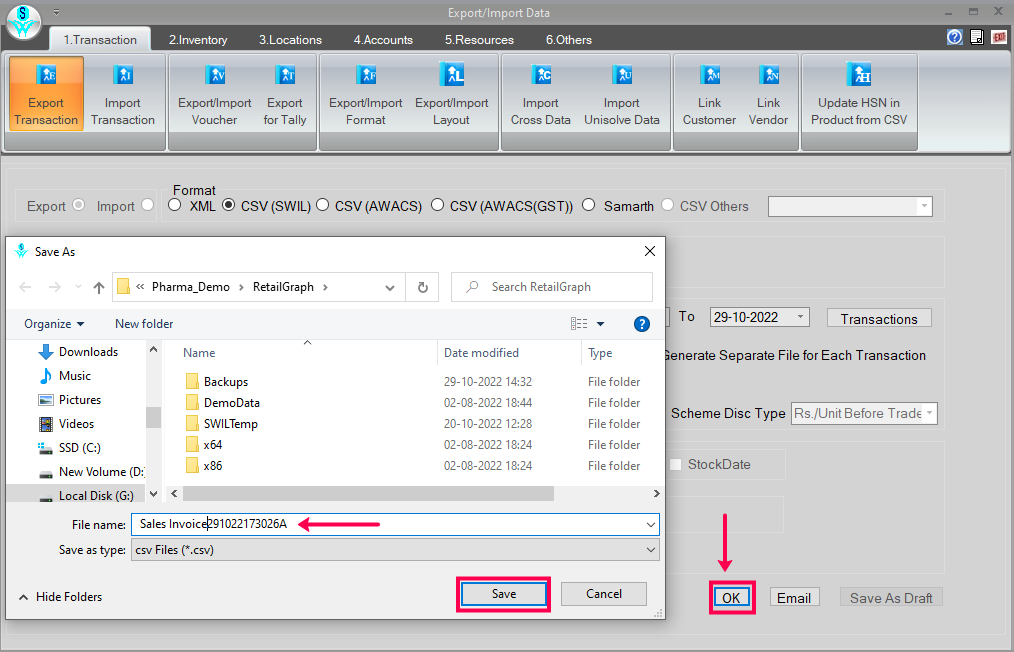
Task: Open the quick access toolbar dropdown arrow
Action: tap(56, 12)
